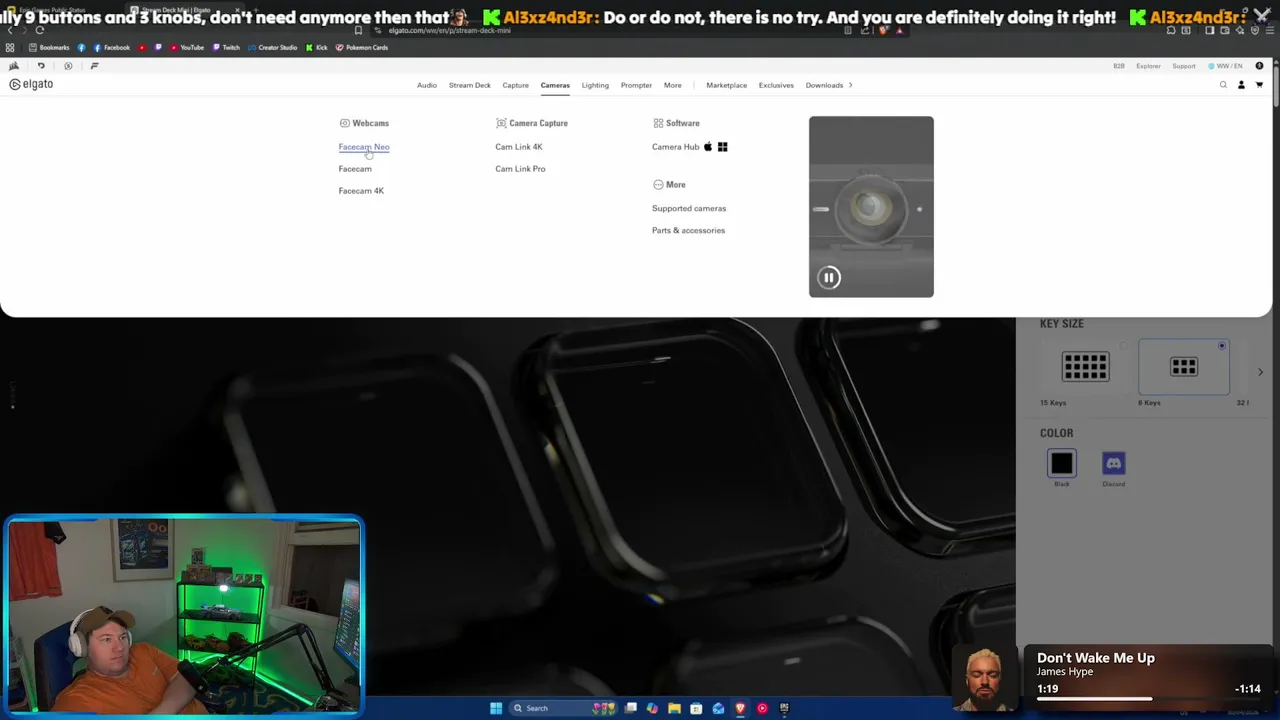Open Microsoft Store from taskbar
Viewport: 1280px width, 720px height.
(x=696, y=708)
